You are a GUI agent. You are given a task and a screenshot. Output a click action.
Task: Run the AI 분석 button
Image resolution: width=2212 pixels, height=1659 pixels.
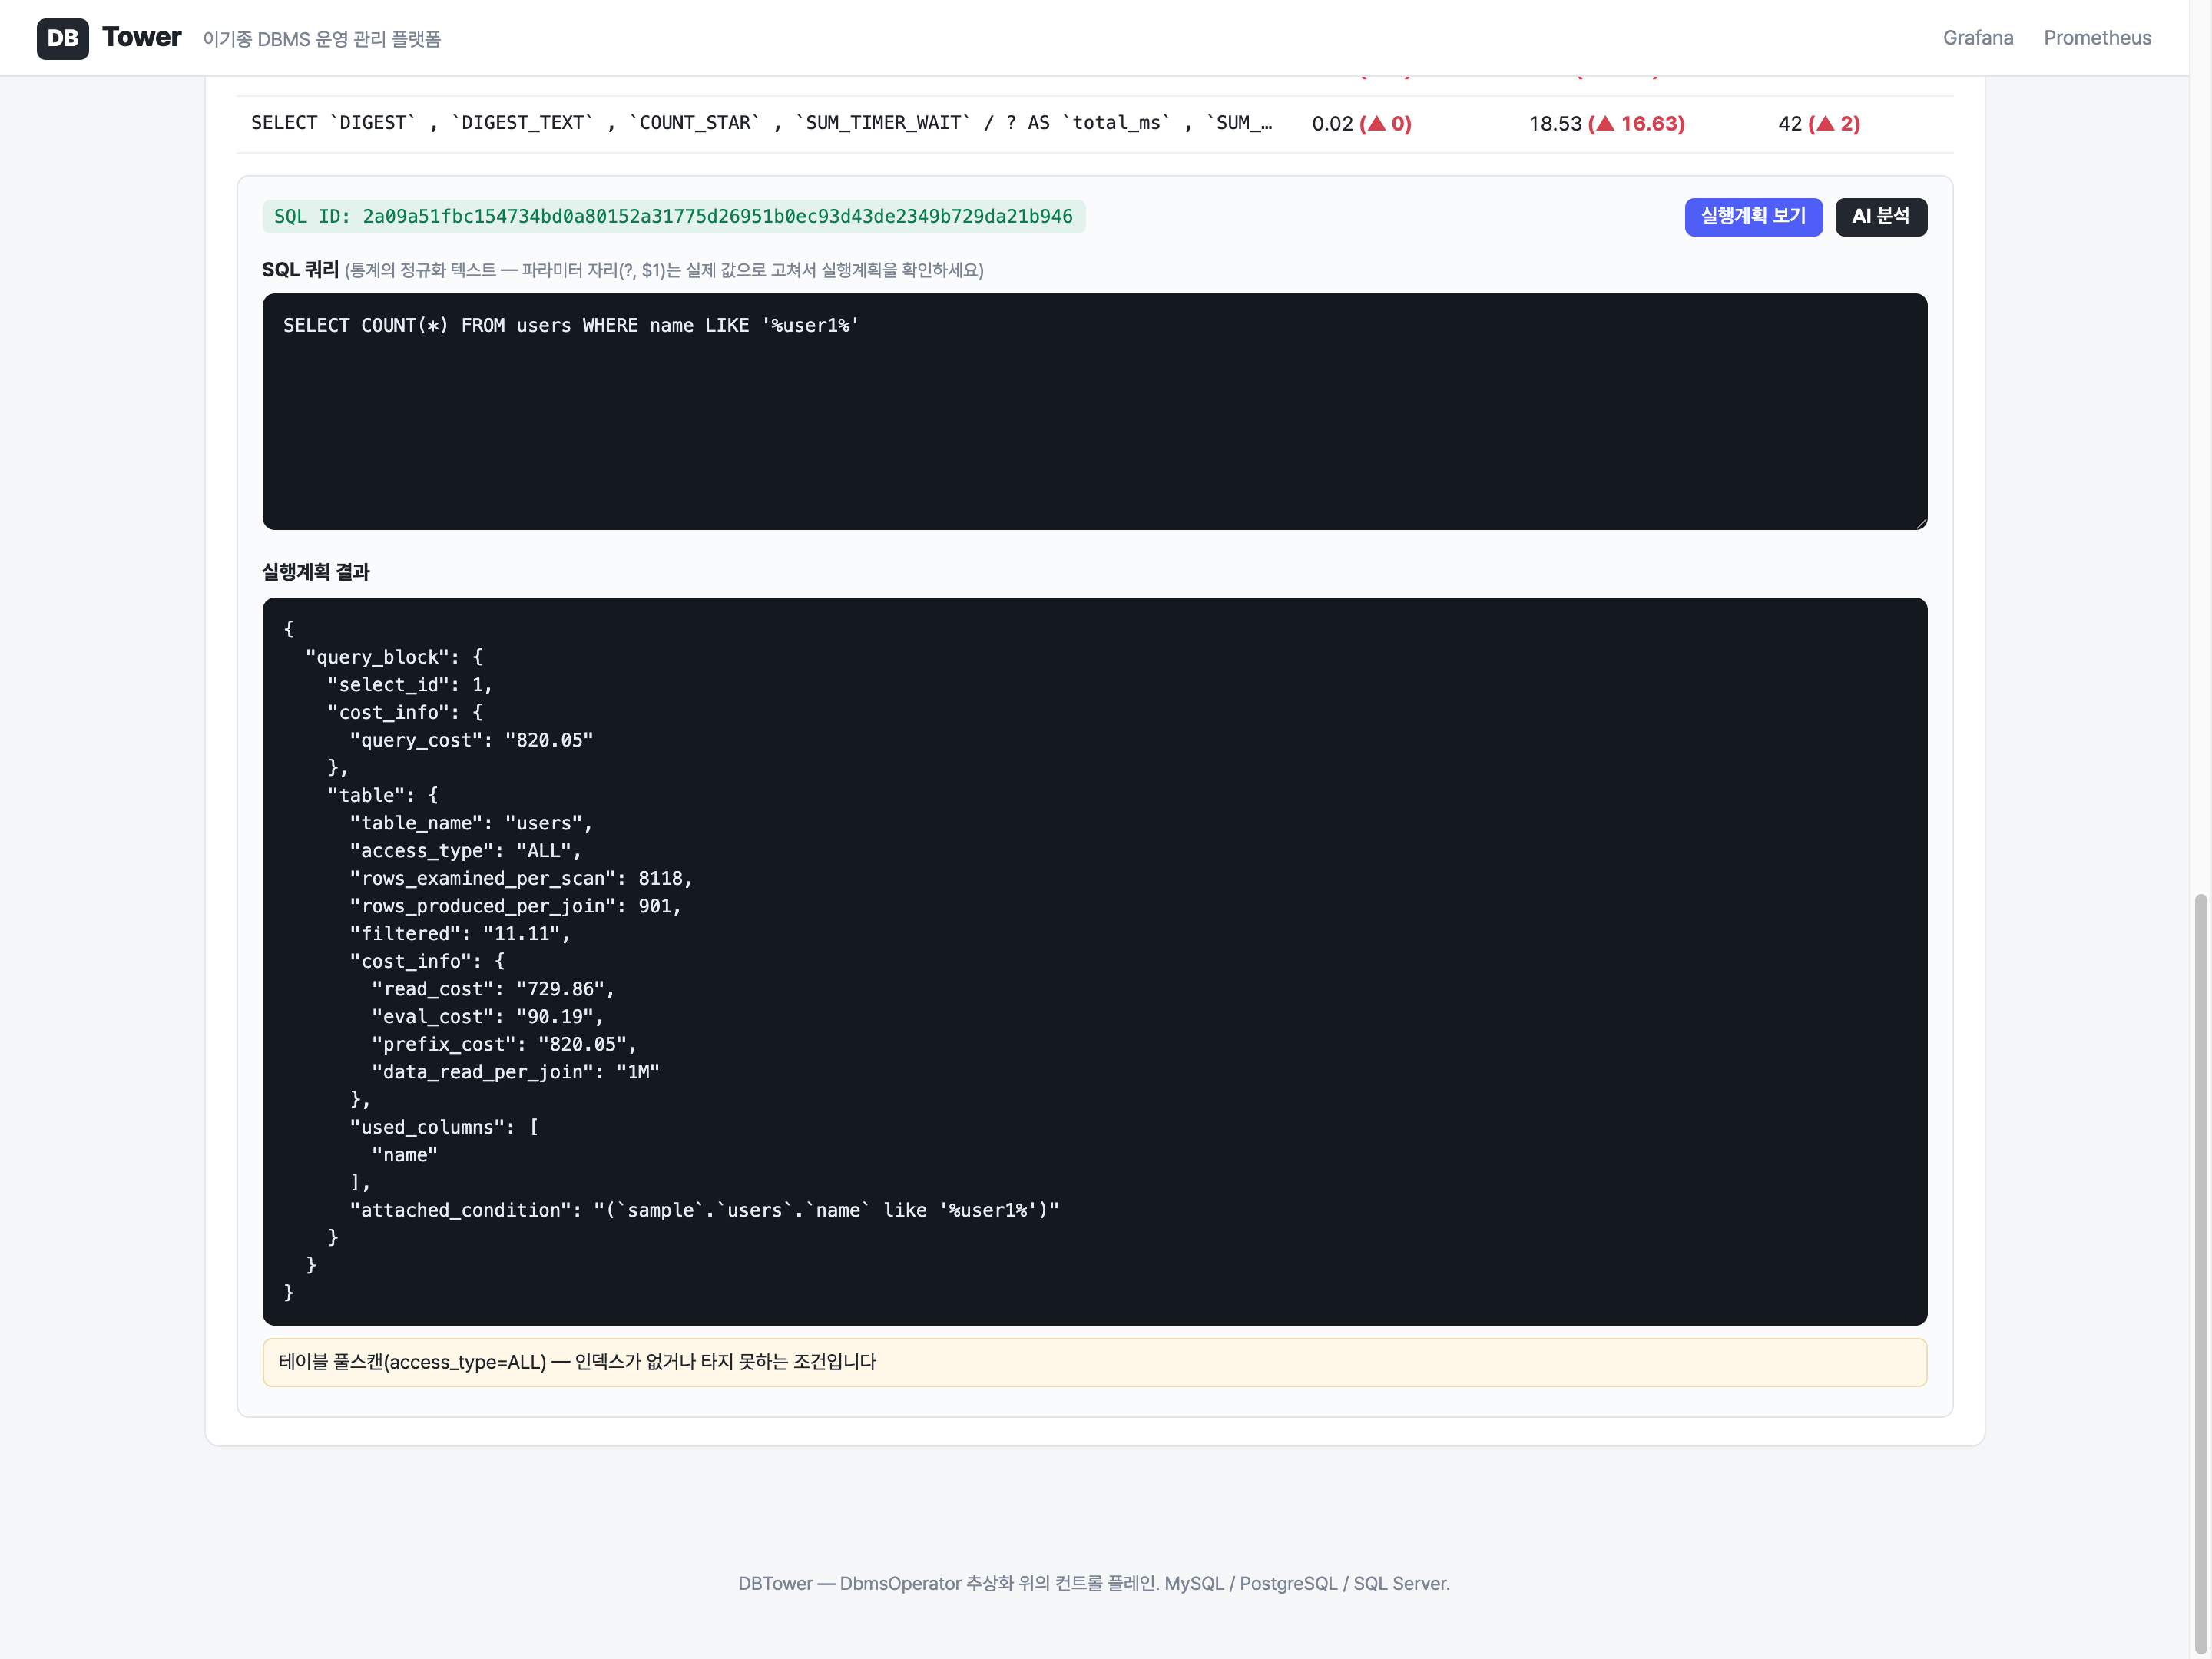pos(1880,216)
